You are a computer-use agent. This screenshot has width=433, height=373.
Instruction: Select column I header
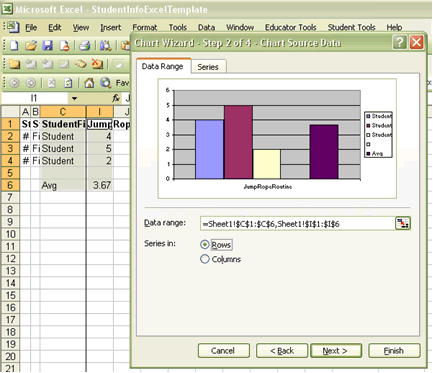(x=99, y=112)
